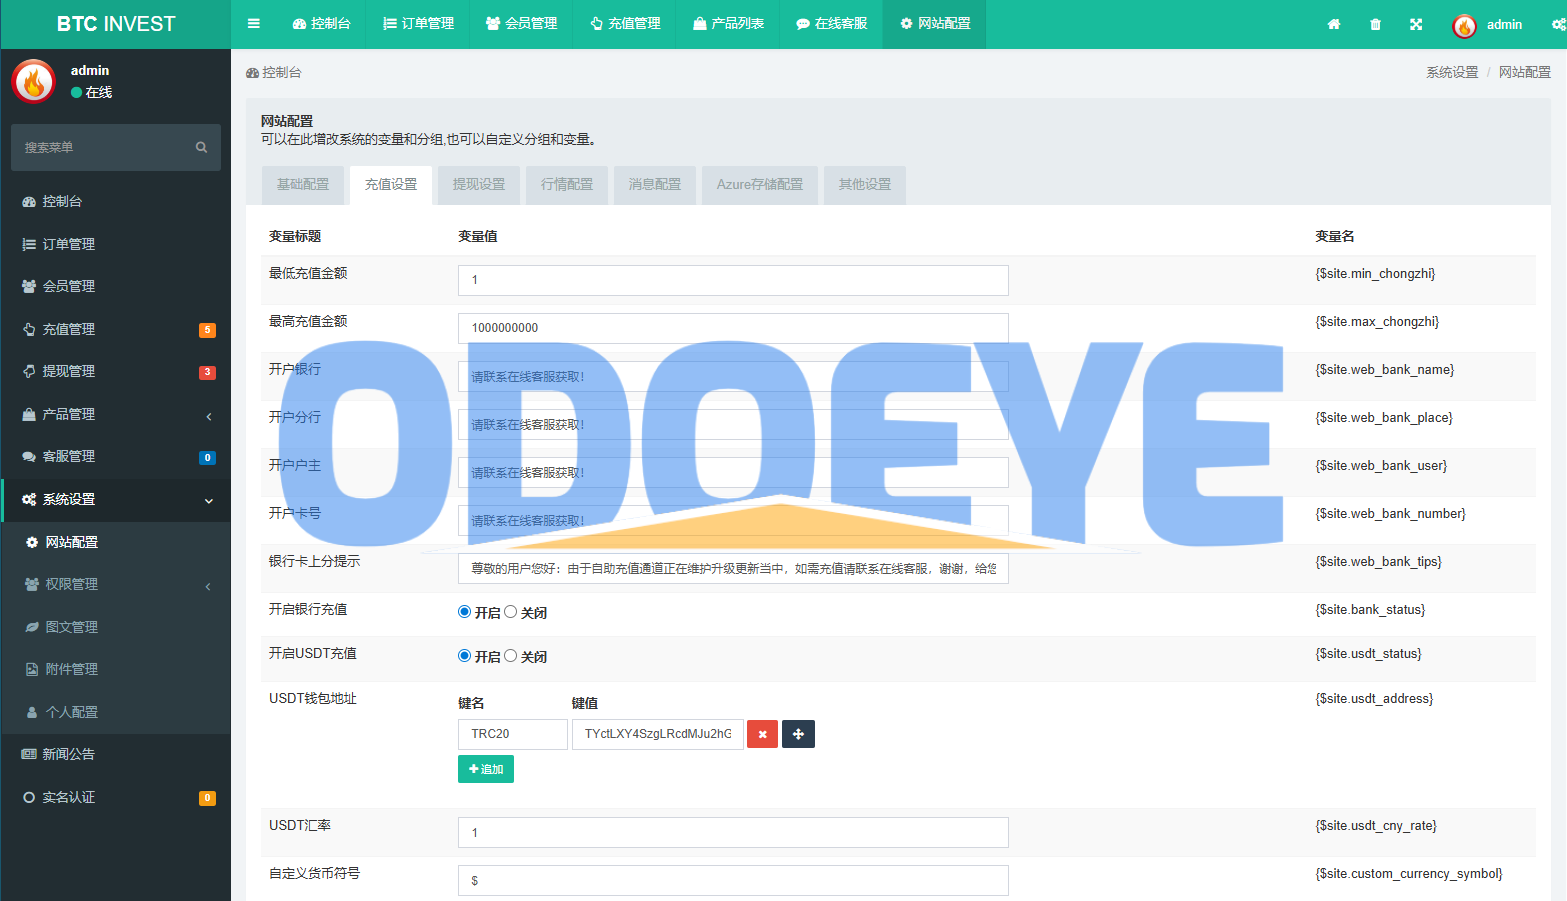Delete the TRC20 wallet row
Screen dimensions: 1567x901
click(762, 734)
